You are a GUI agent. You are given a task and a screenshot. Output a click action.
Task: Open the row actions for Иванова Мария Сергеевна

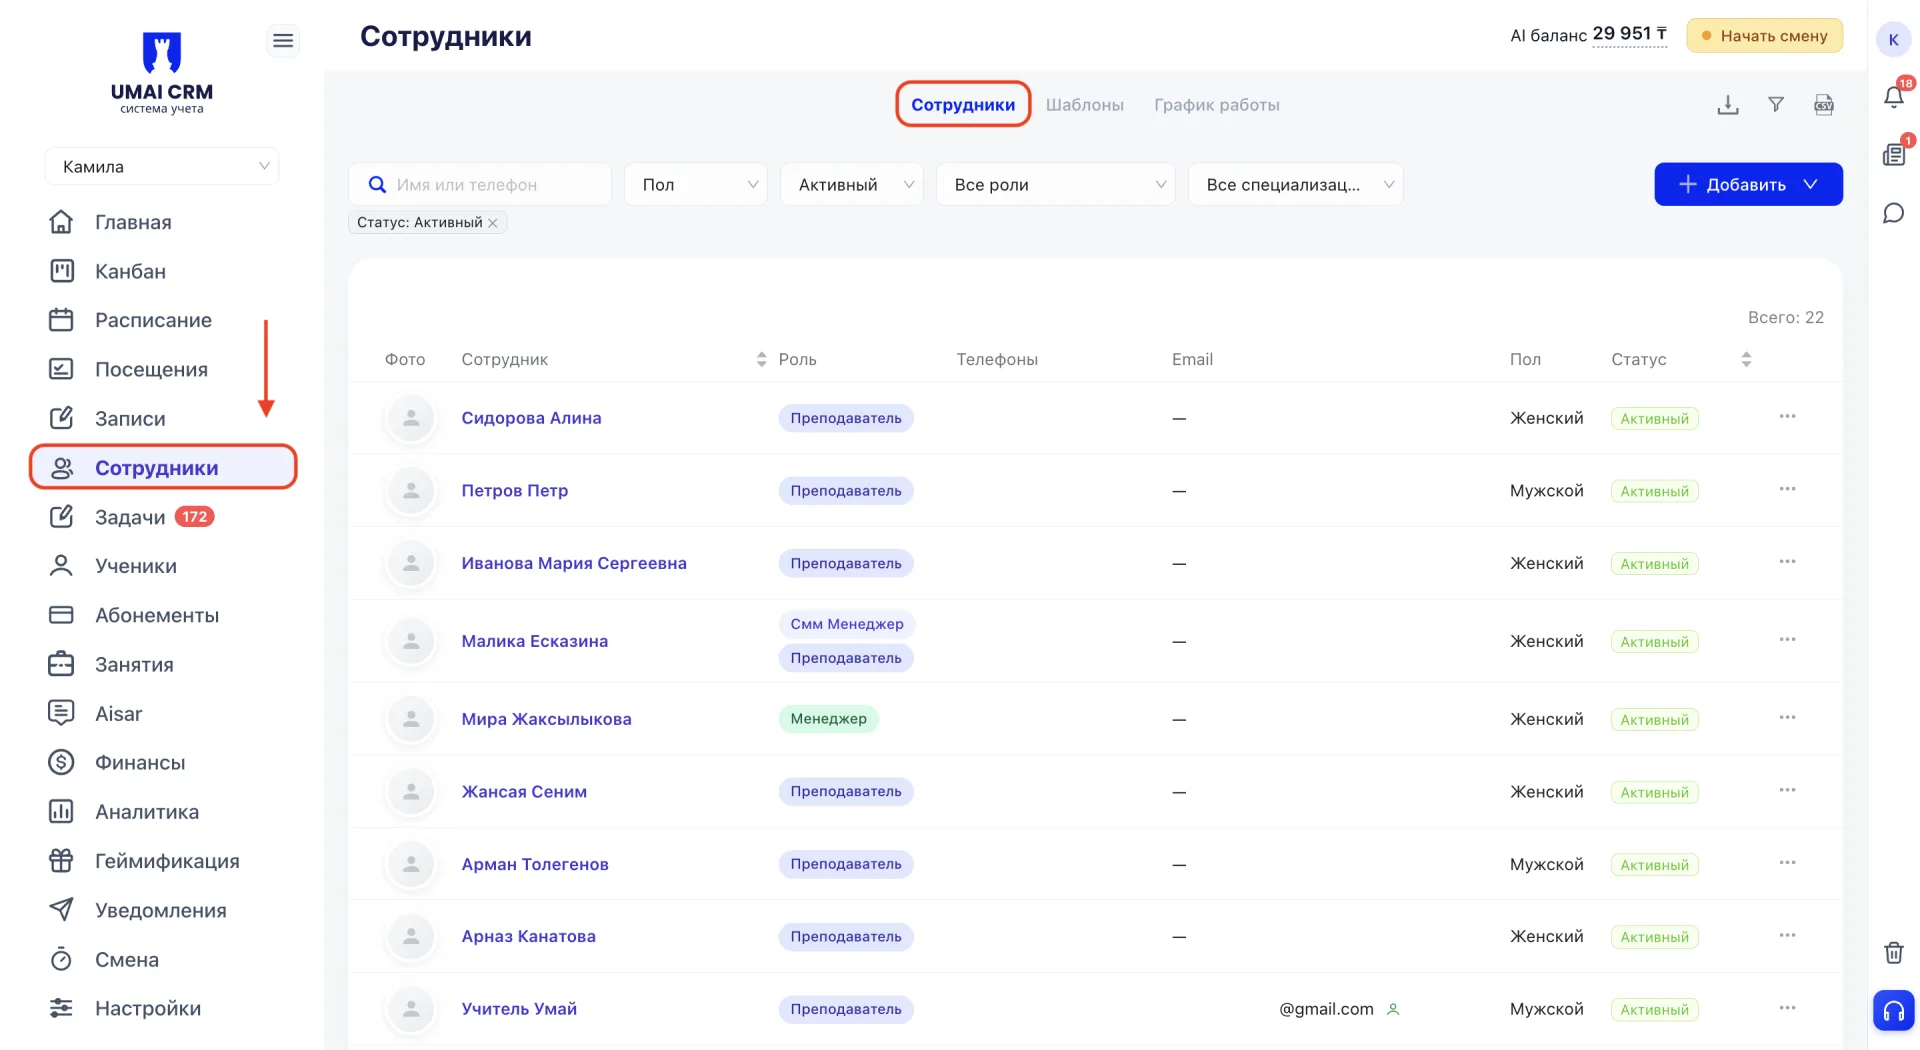click(1788, 562)
